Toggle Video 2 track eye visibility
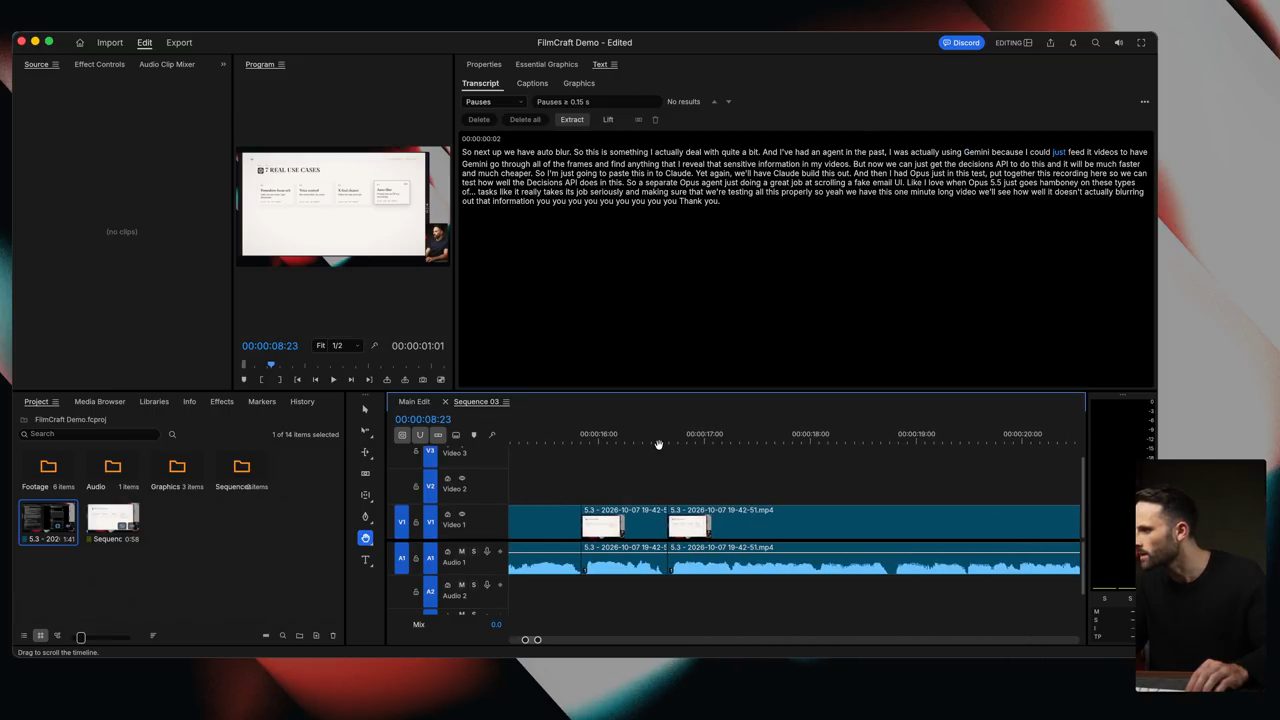Viewport: 1280px width, 720px height. pos(462,478)
